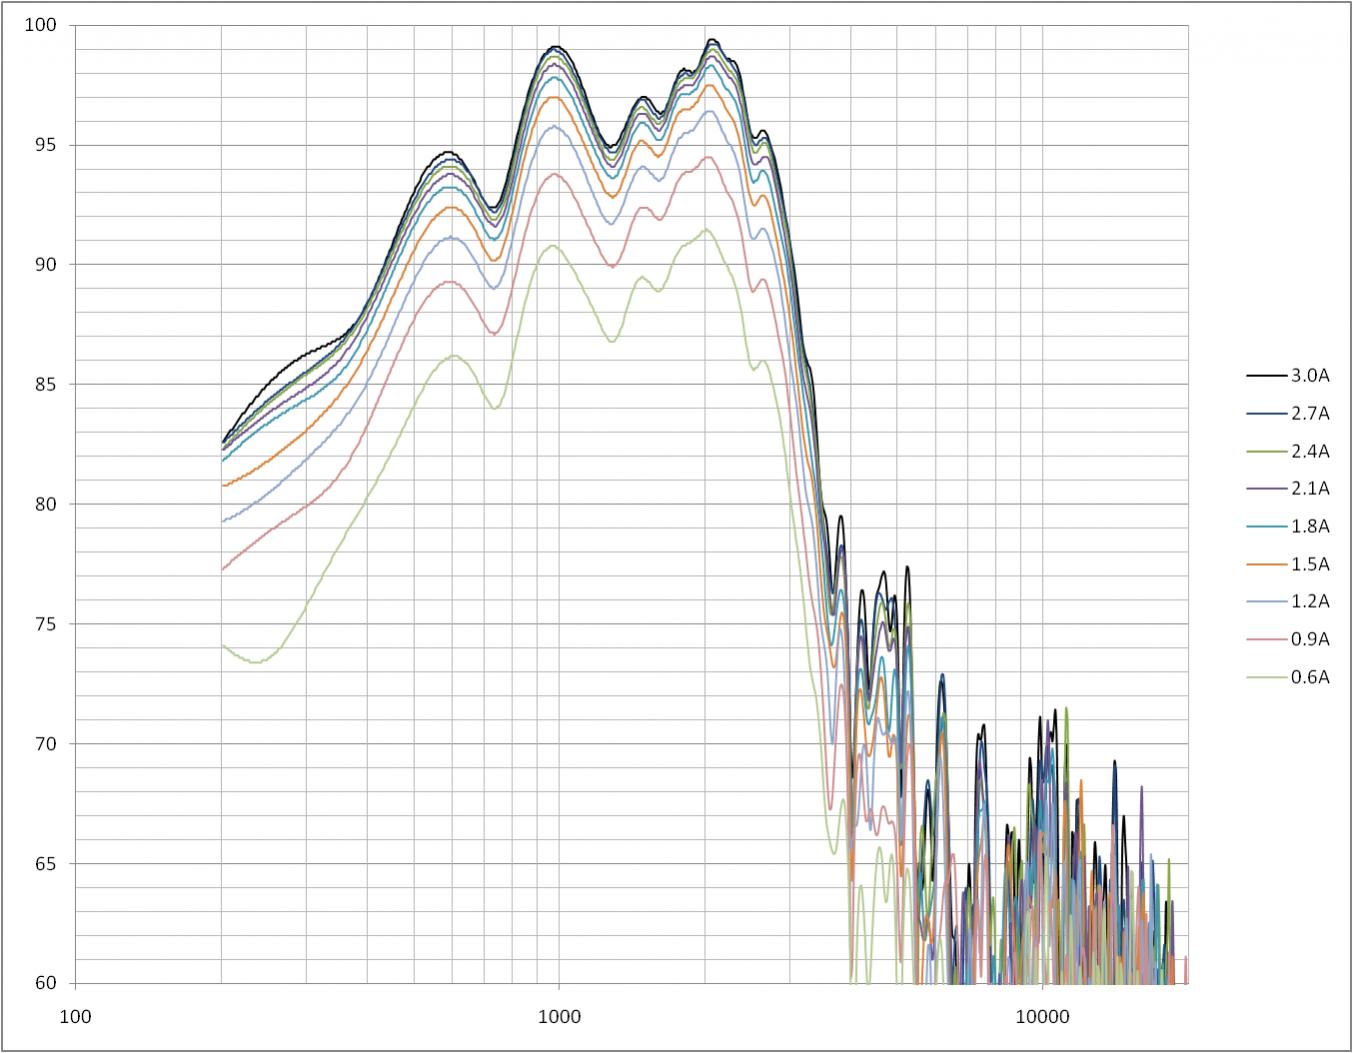1353x1053 pixels.
Task: Select the 2.7A legend entry
Action: 1288,413
